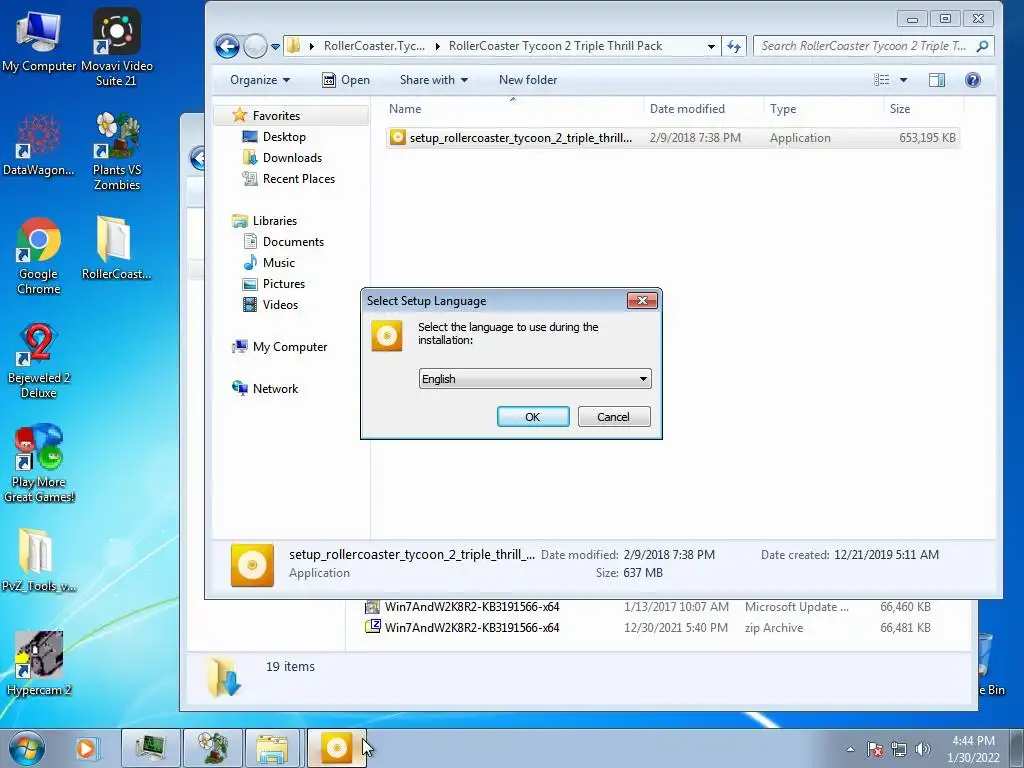This screenshot has height=768, width=1024.
Task: Click system monitor taskbar icon
Action: coord(151,748)
